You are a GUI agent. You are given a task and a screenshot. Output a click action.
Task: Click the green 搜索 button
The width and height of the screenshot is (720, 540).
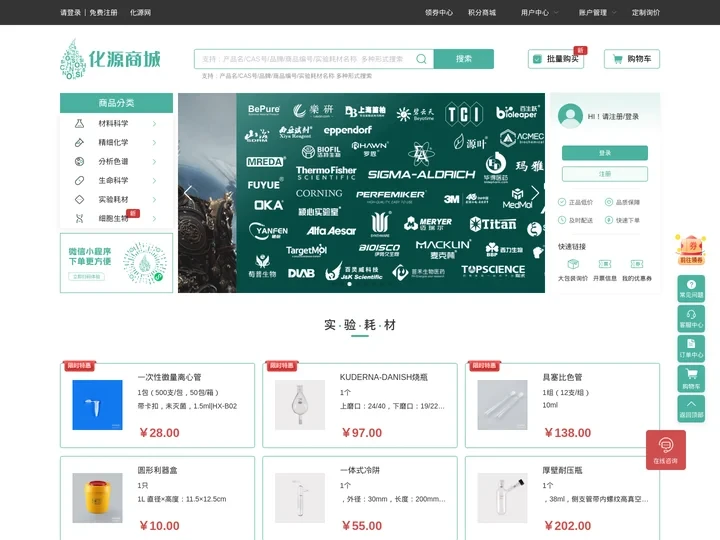tap(464, 59)
